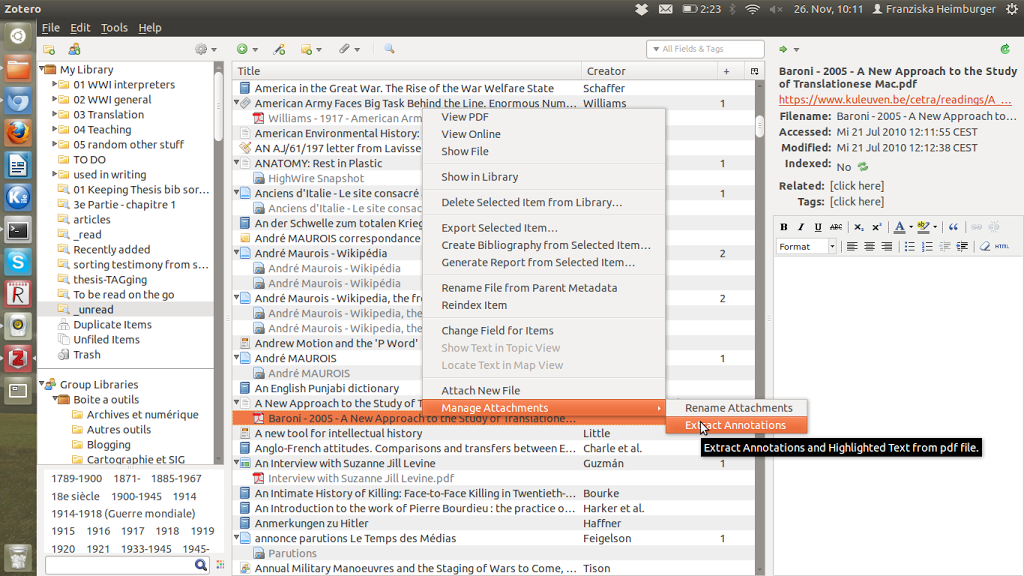Click the paperclip Attach icon
Image resolution: width=1024 pixels, height=576 pixels.
(344, 49)
